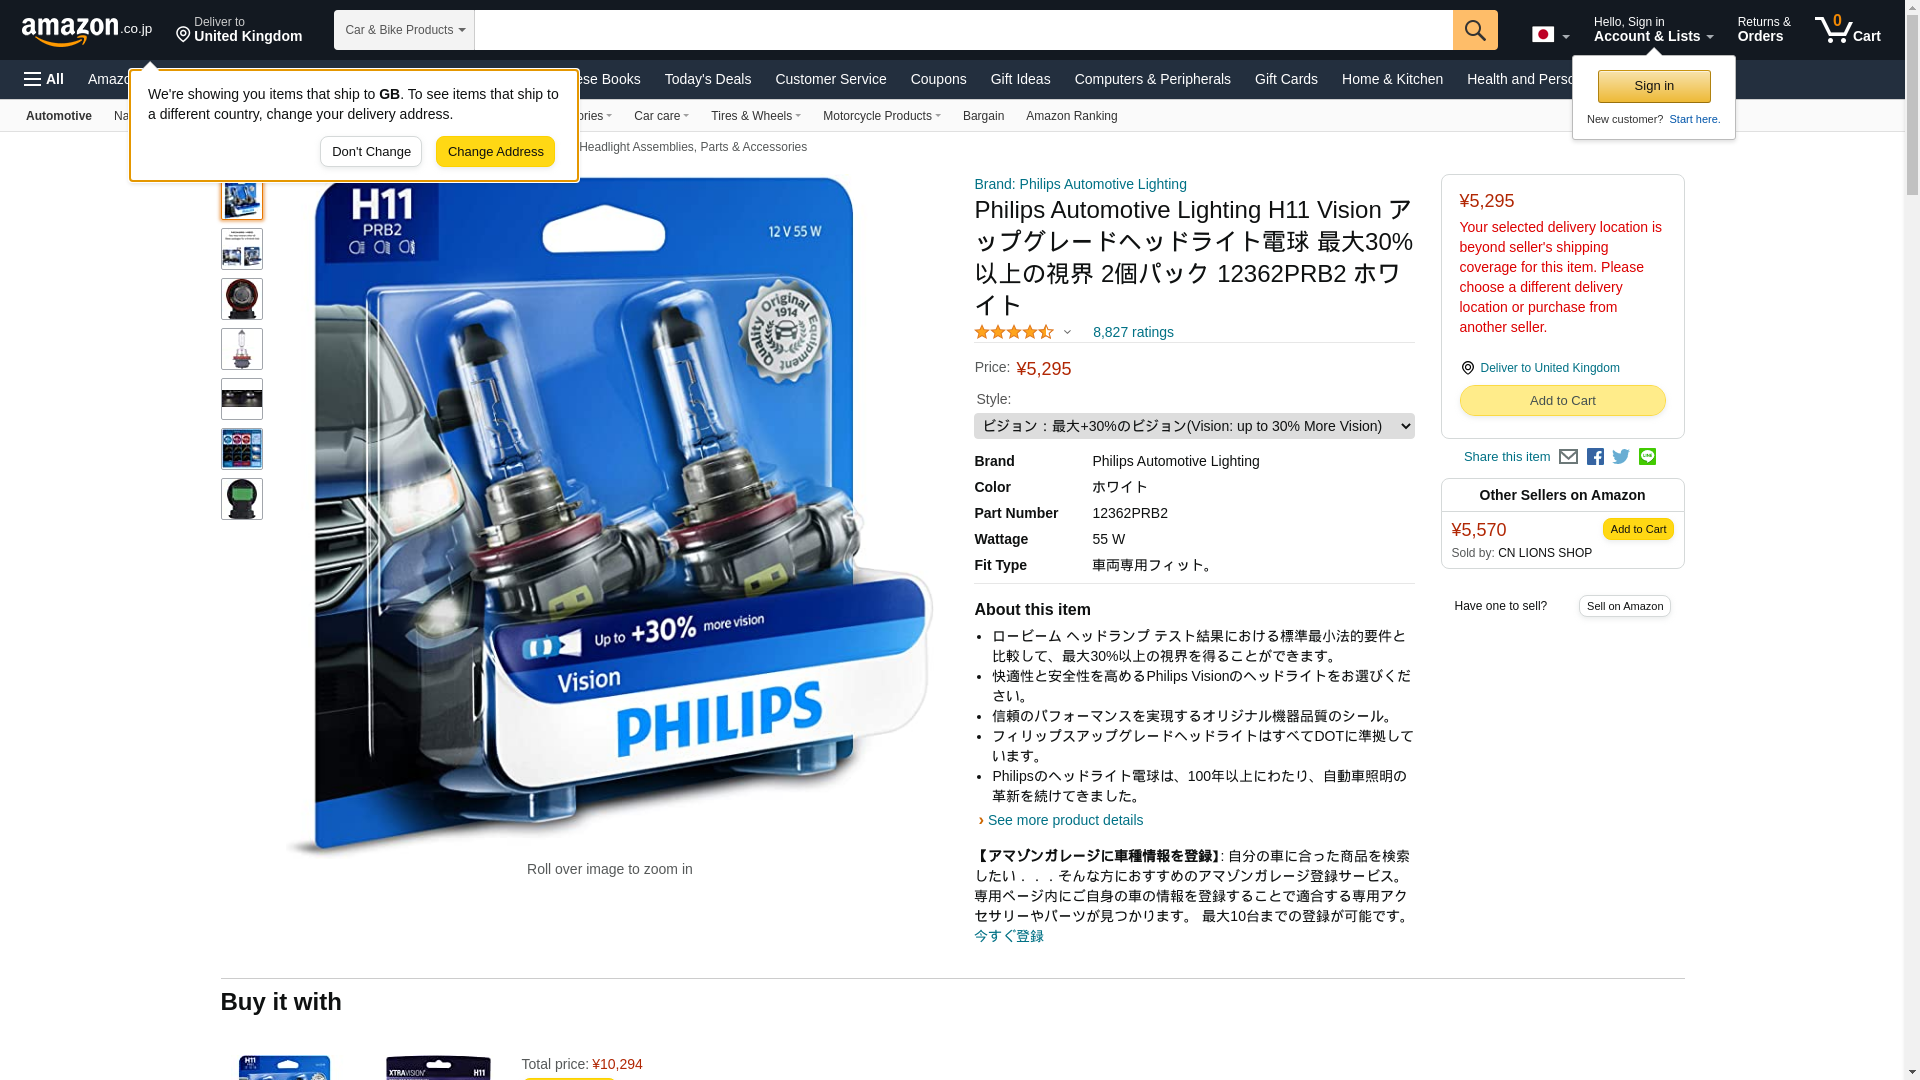Expand the Car & Bike Products search category
The height and width of the screenshot is (1080, 1920).
[404, 30]
